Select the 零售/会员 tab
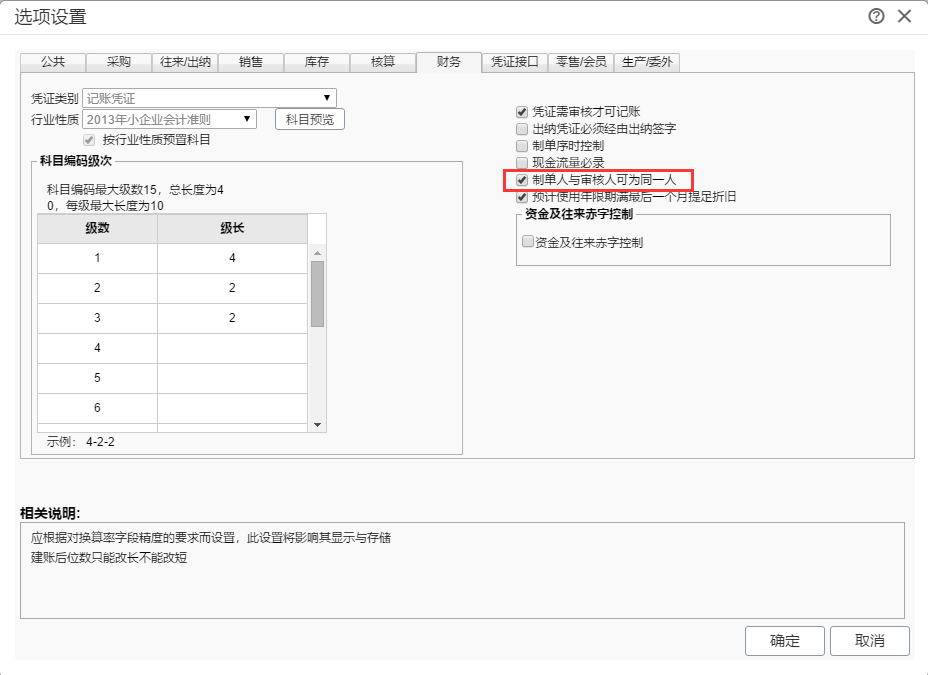The image size is (928, 675). coord(581,62)
